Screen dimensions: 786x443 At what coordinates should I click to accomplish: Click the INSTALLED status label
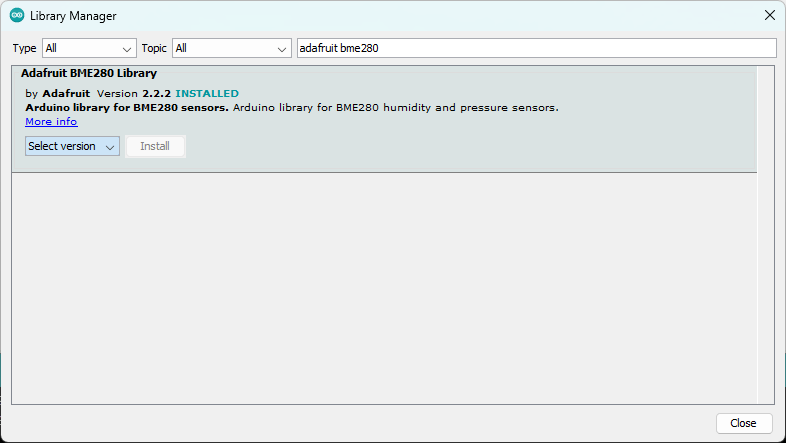tap(207, 94)
